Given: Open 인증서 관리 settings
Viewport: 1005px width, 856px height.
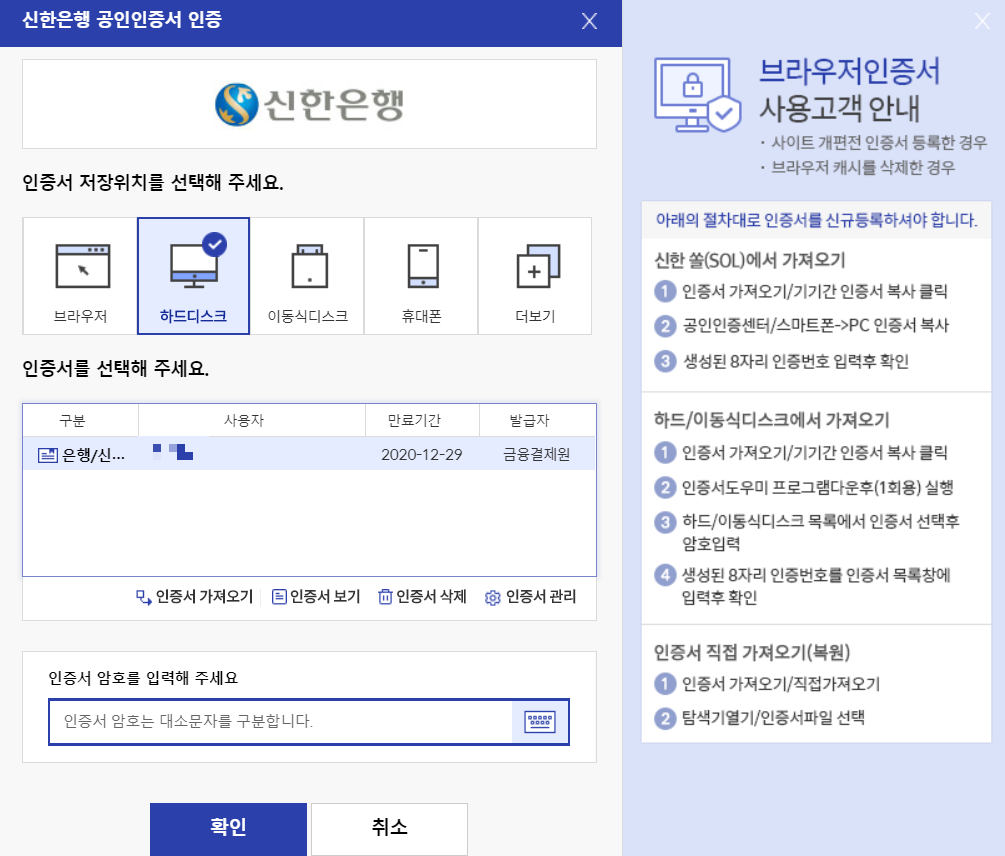Looking at the screenshot, I should pyautogui.click(x=531, y=597).
